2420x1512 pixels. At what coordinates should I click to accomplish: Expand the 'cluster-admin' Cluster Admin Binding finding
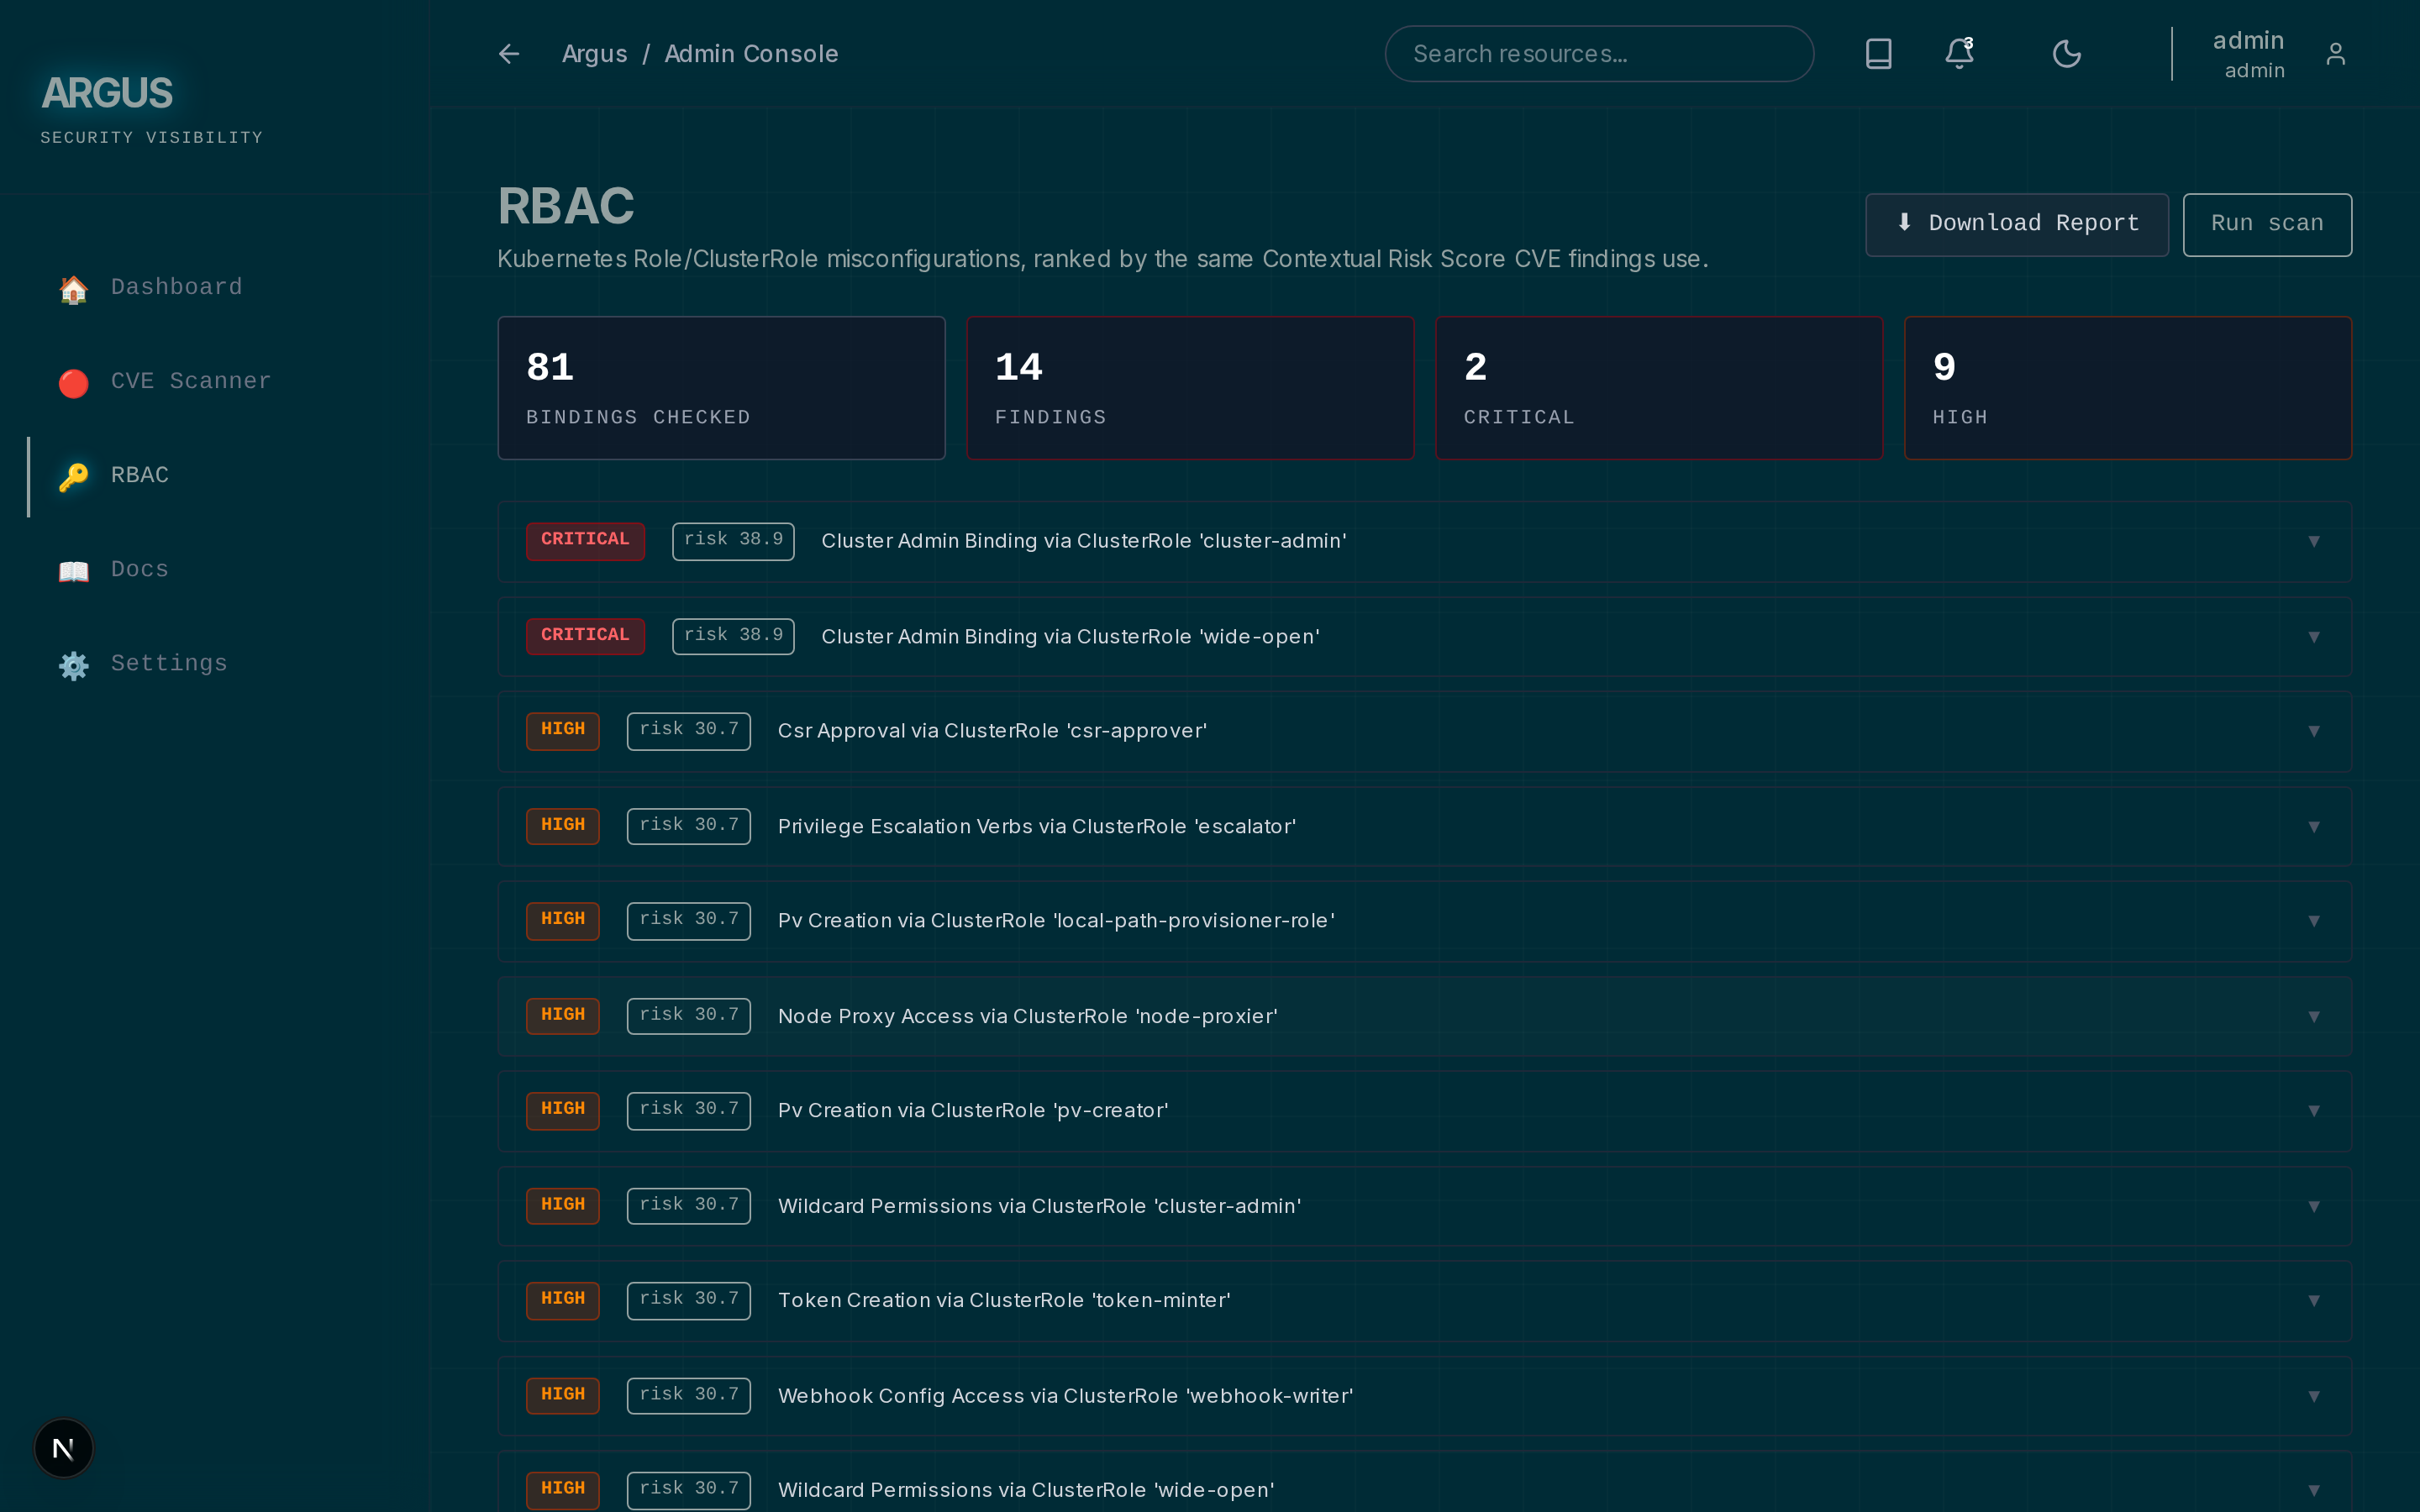click(x=1424, y=541)
